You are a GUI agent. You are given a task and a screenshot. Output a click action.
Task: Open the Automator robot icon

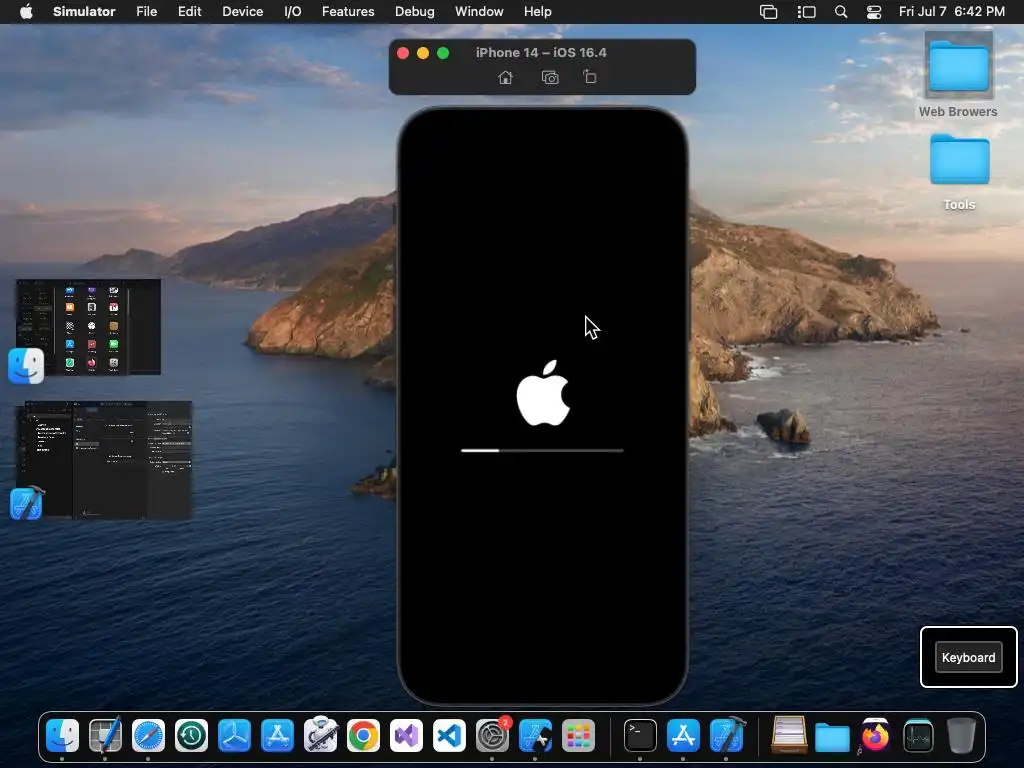(x=320, y=736)
